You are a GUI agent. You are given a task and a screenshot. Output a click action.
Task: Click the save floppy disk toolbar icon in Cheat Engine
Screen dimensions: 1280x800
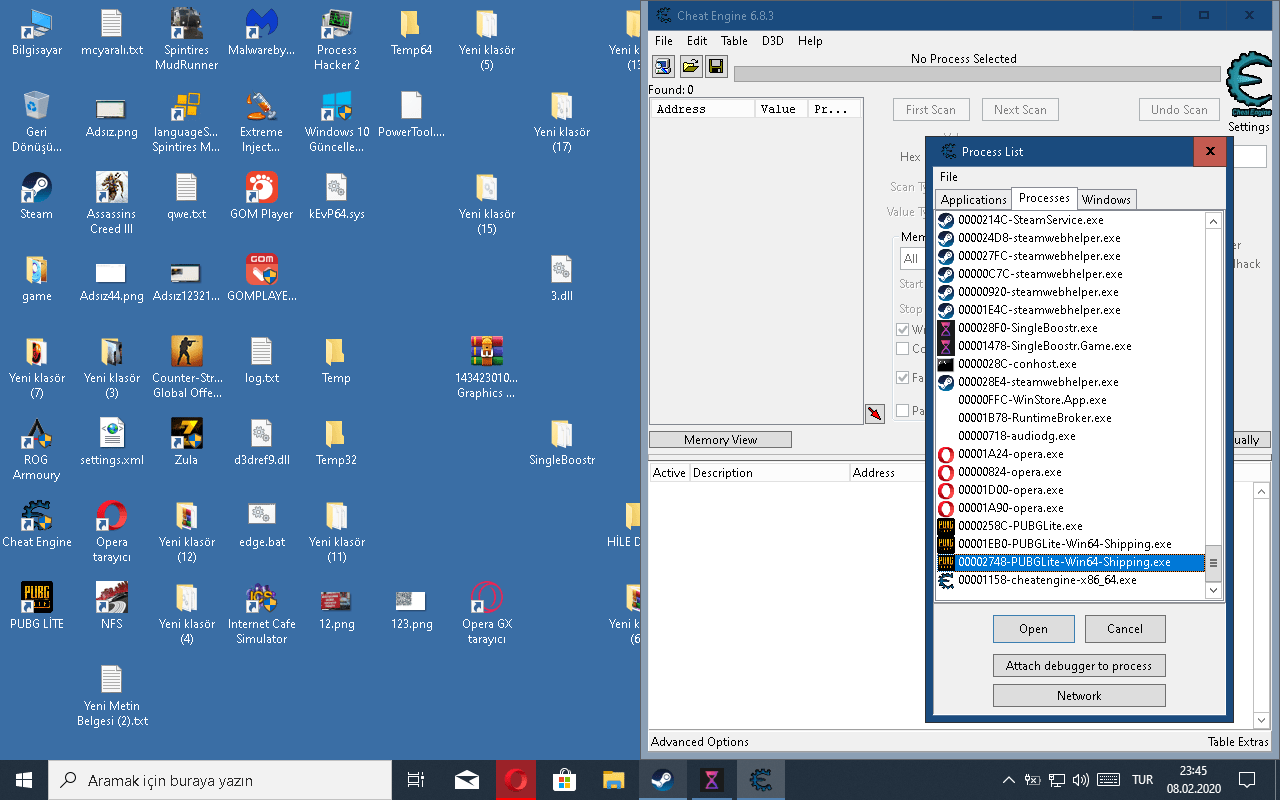[716, 66]
